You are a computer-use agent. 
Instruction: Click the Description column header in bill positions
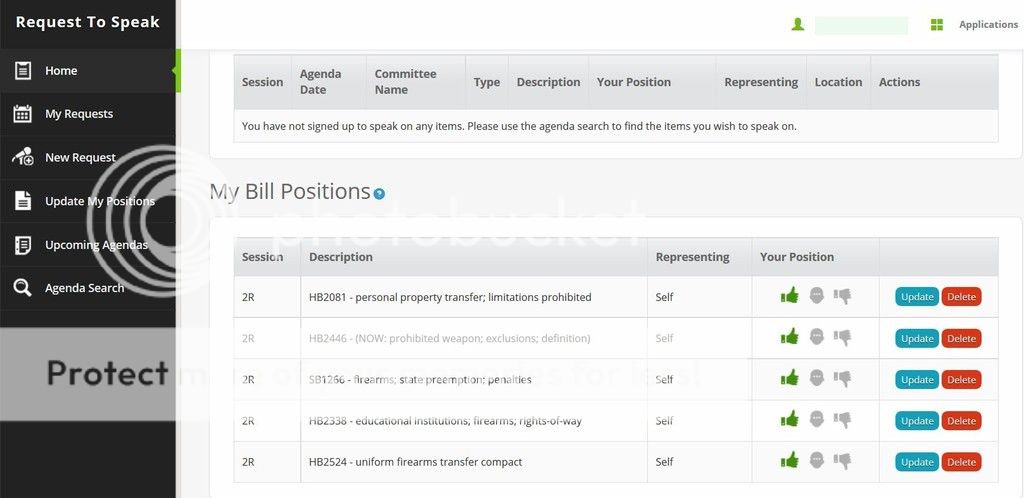click(x=341, y=257)
